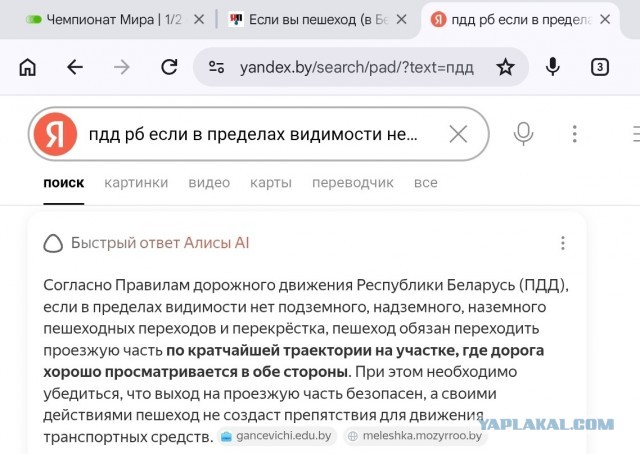Bookmark this page with star icon
640x454 pixels.
click(505, 67)
